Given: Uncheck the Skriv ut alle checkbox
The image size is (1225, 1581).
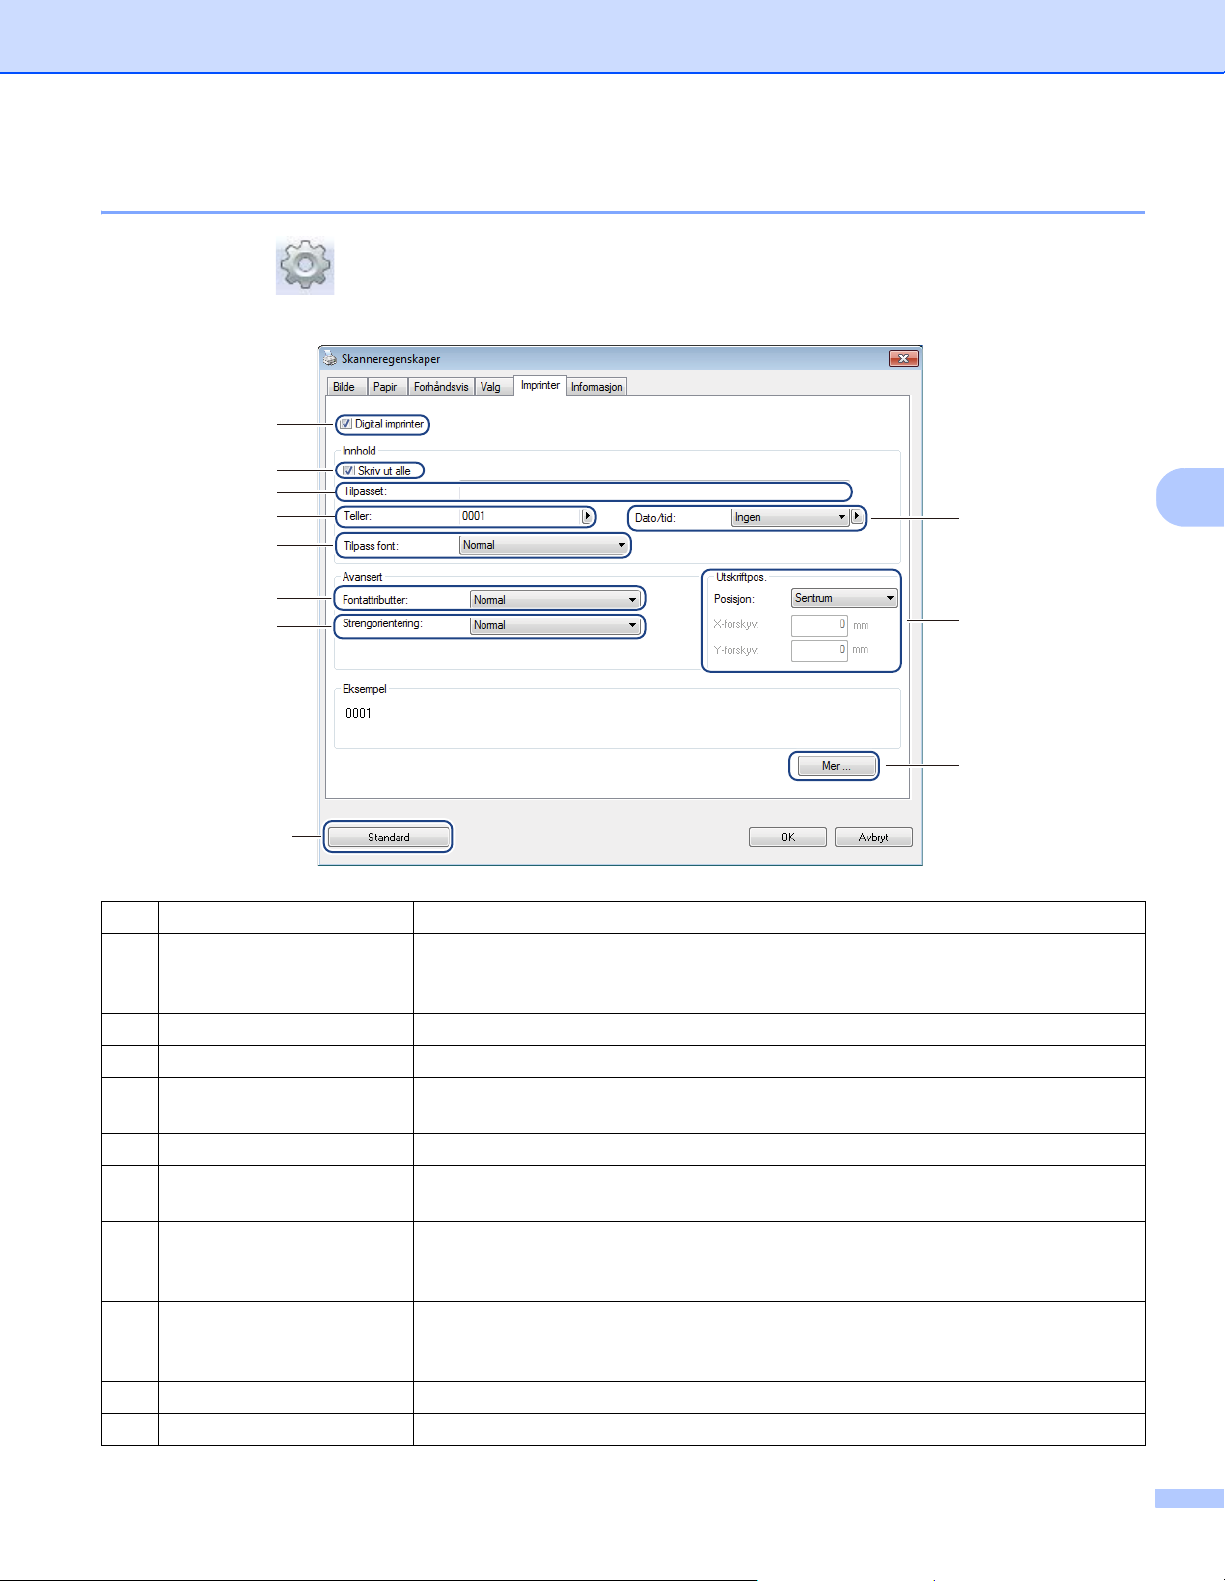Looking at the screenshot, I should click(349, 471).
